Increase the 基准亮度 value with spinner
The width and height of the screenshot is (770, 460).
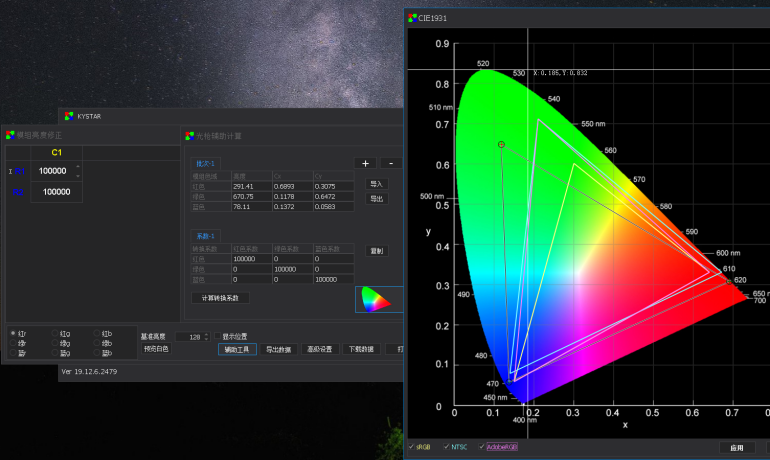(x=207, y=334)
